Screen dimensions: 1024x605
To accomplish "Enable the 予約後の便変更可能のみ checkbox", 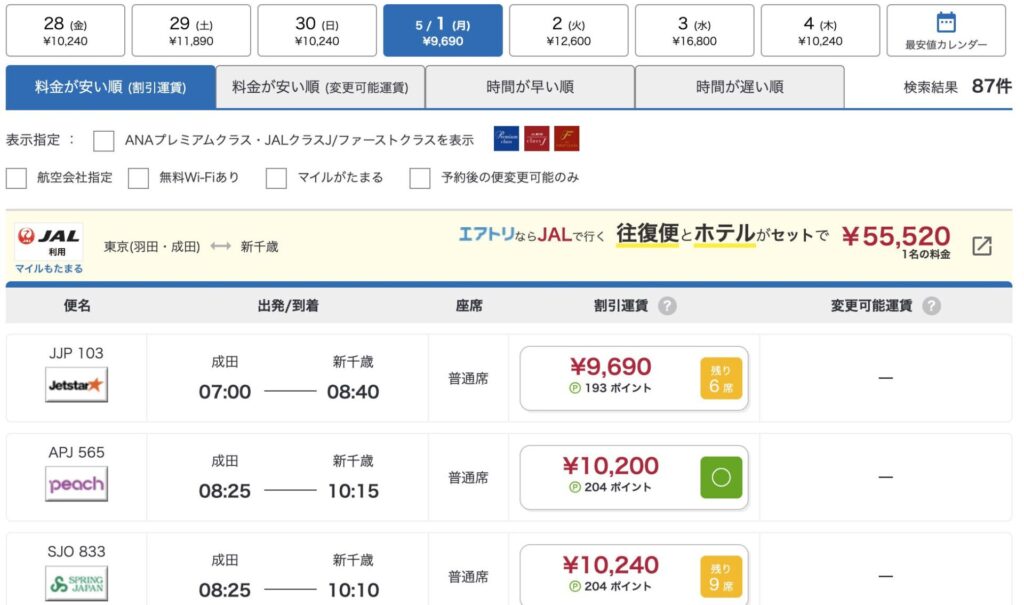I will coord(420,178).
